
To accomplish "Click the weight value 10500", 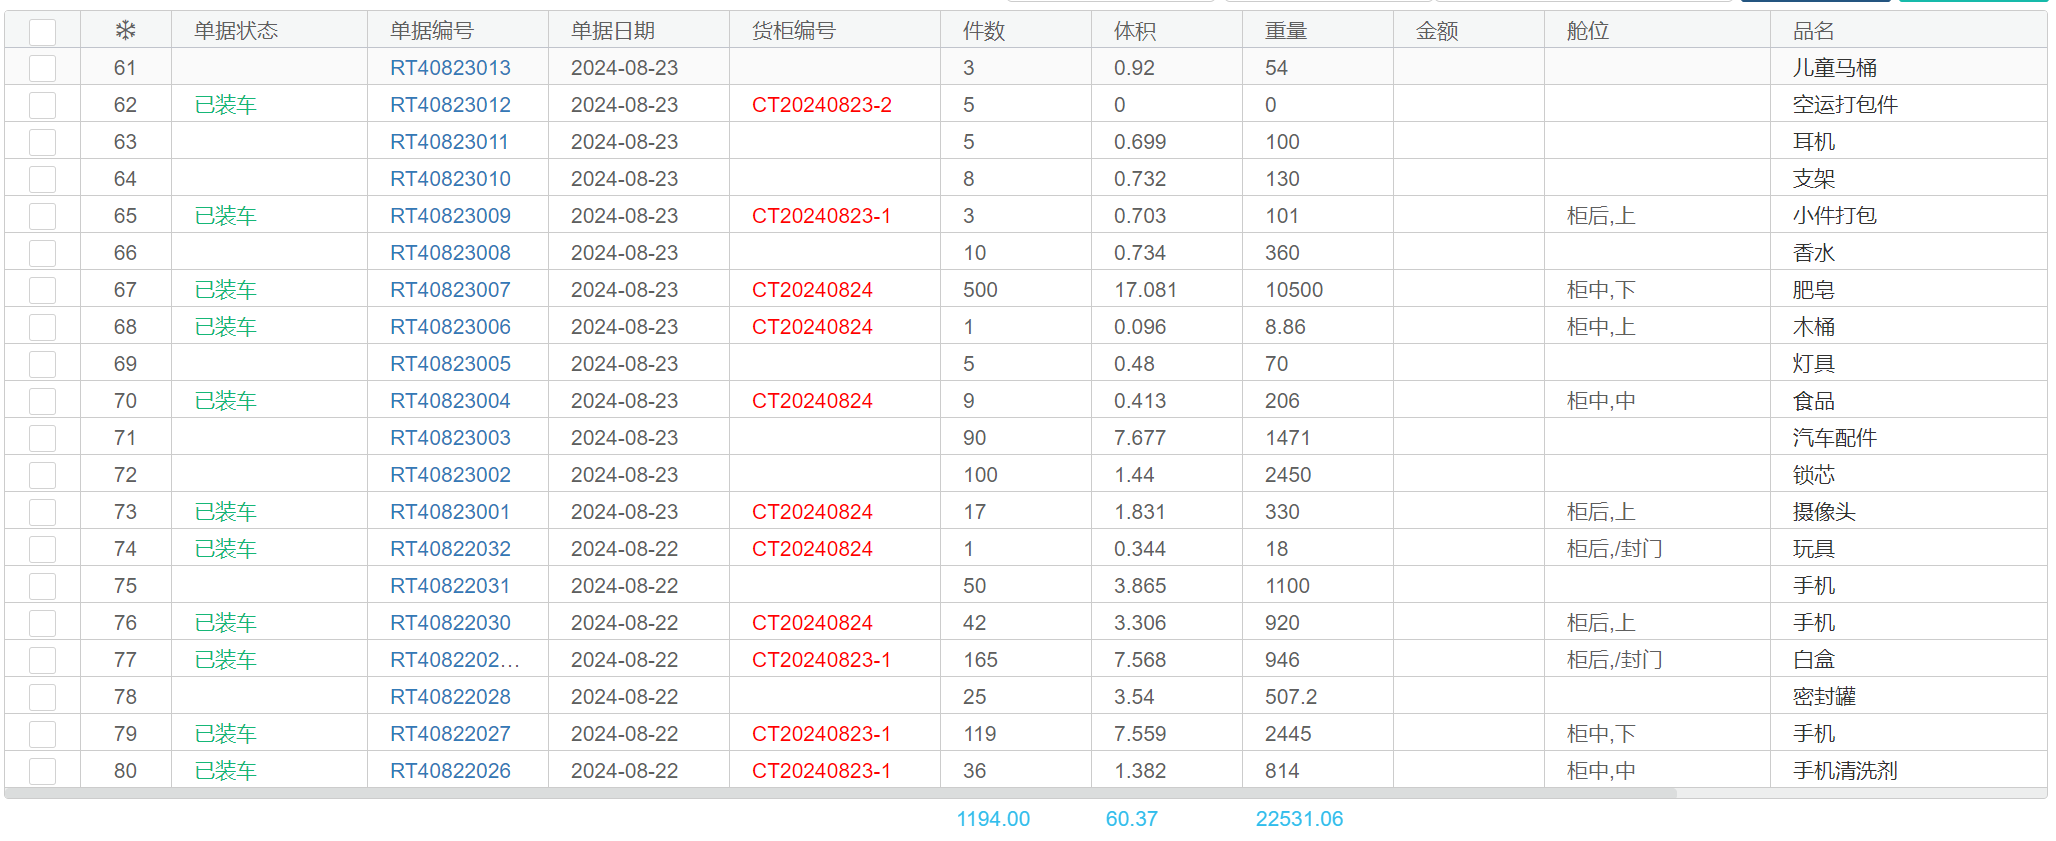I will pos(1294,290).
